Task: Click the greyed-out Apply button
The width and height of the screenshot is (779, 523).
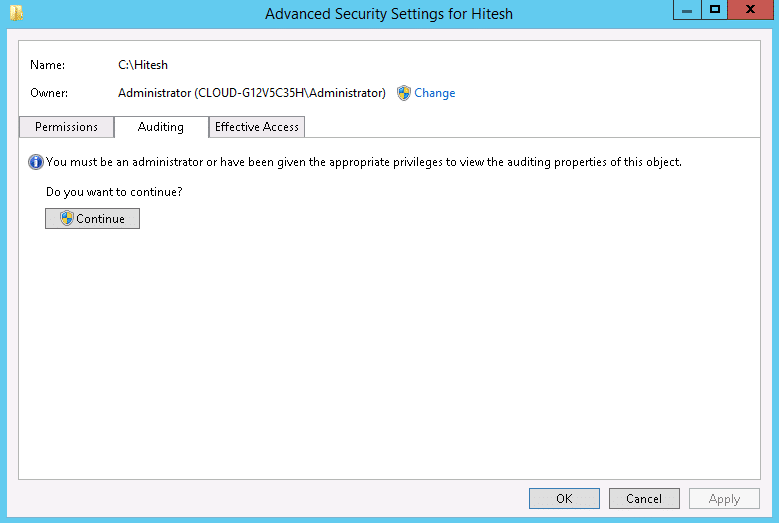Action: coord(724,498)
